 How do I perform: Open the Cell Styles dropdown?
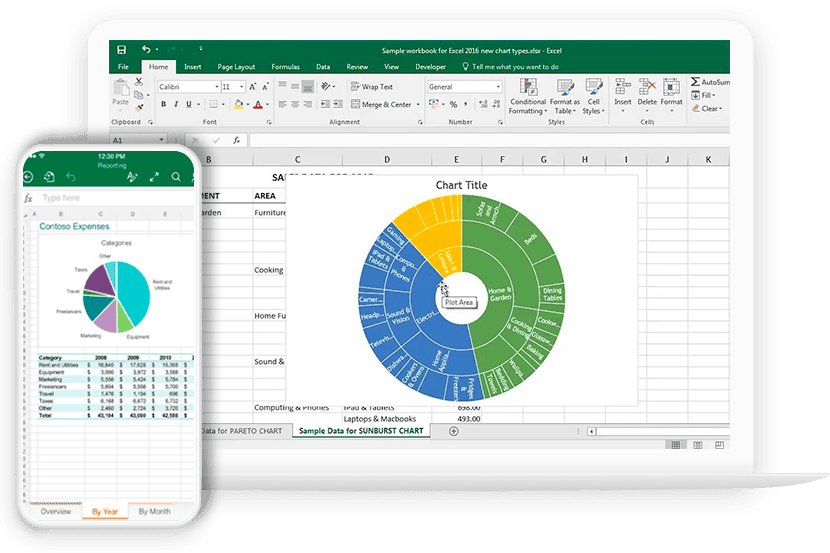tap(593, 96)
